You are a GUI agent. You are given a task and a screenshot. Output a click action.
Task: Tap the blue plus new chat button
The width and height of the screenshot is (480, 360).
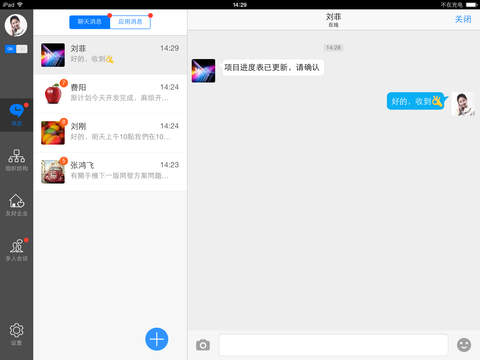coord(157,339)
